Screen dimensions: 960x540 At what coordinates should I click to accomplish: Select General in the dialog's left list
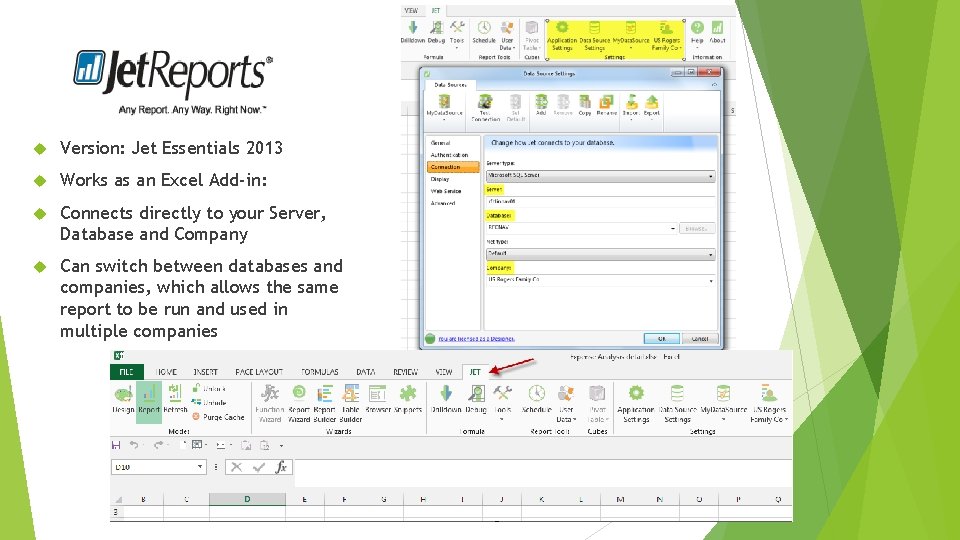(x=440, y=143)
